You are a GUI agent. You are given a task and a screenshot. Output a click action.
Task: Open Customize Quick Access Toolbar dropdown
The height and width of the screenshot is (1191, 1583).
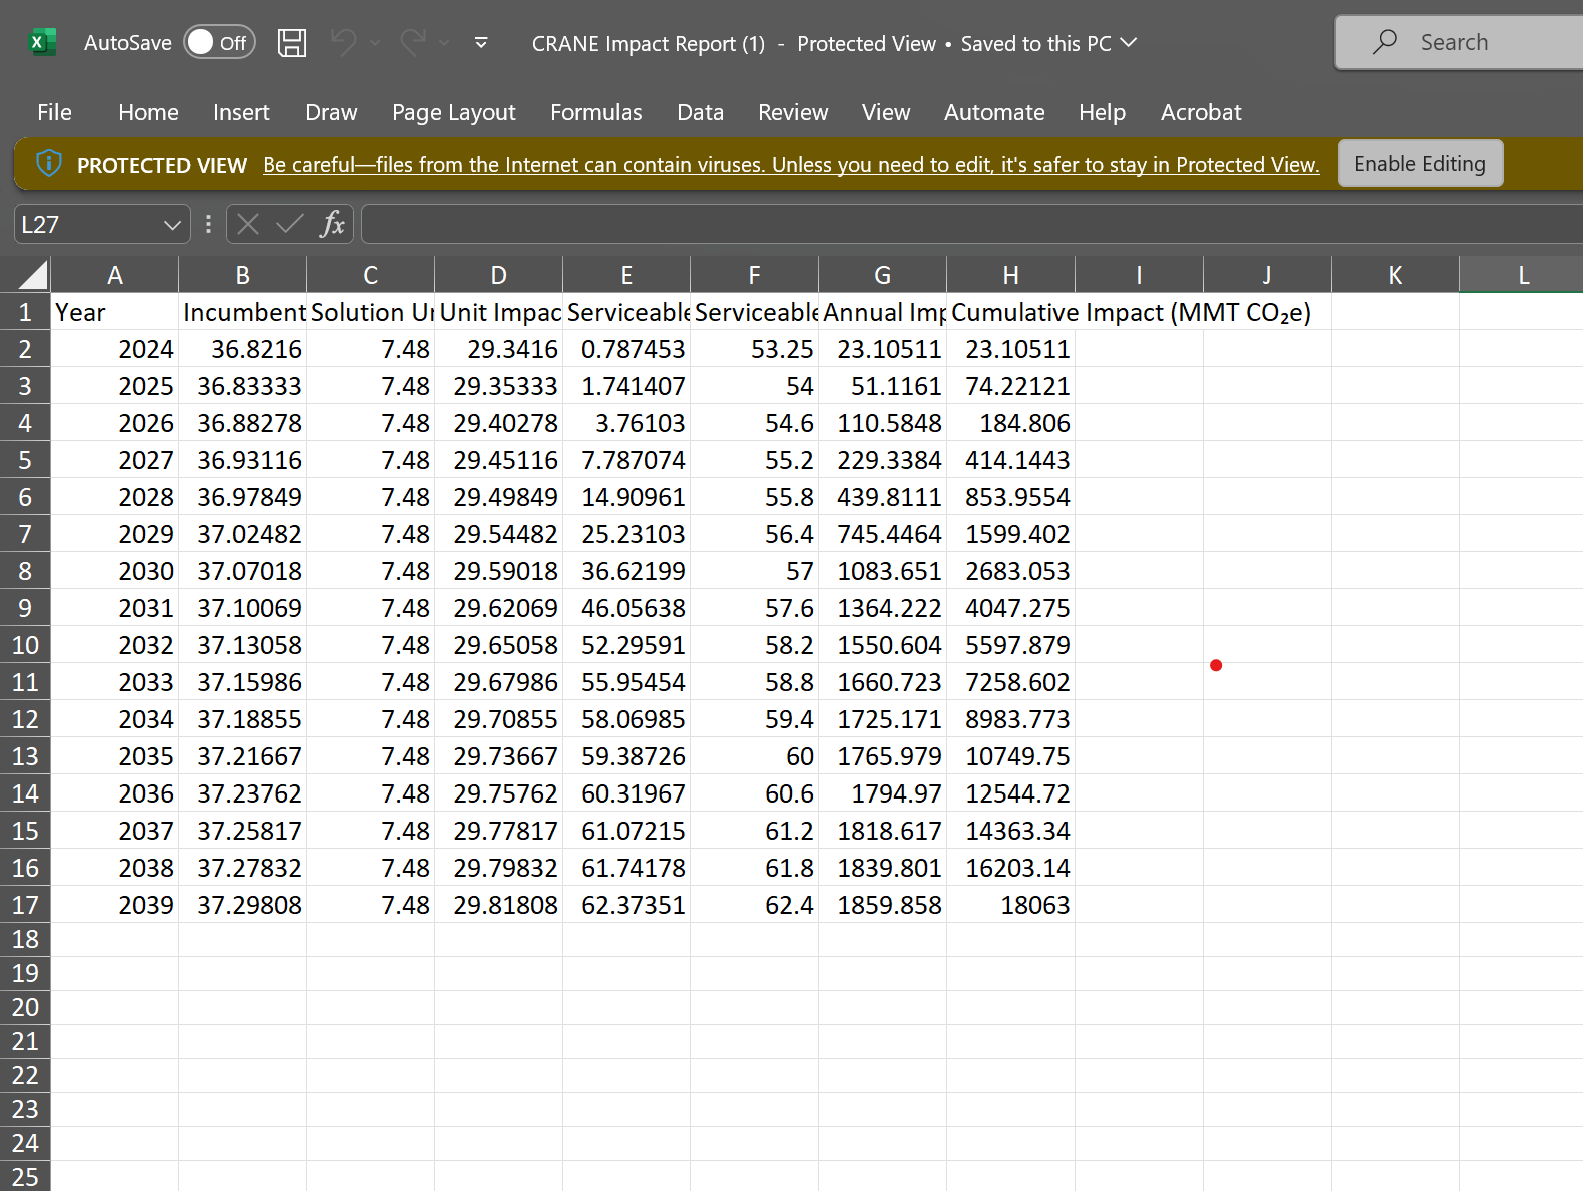tap(481, 43)
